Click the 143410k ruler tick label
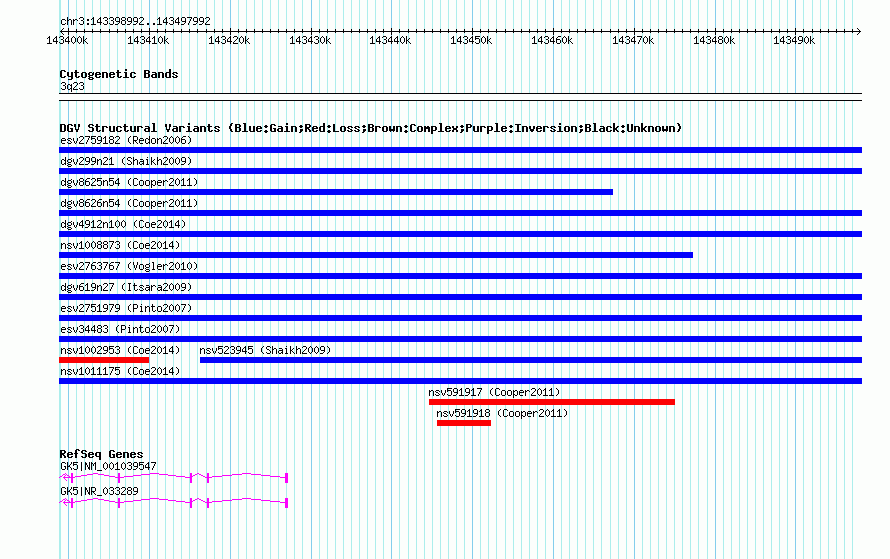Image resolution: width=890 pixels, height=559 pixels. pos(148,40)
